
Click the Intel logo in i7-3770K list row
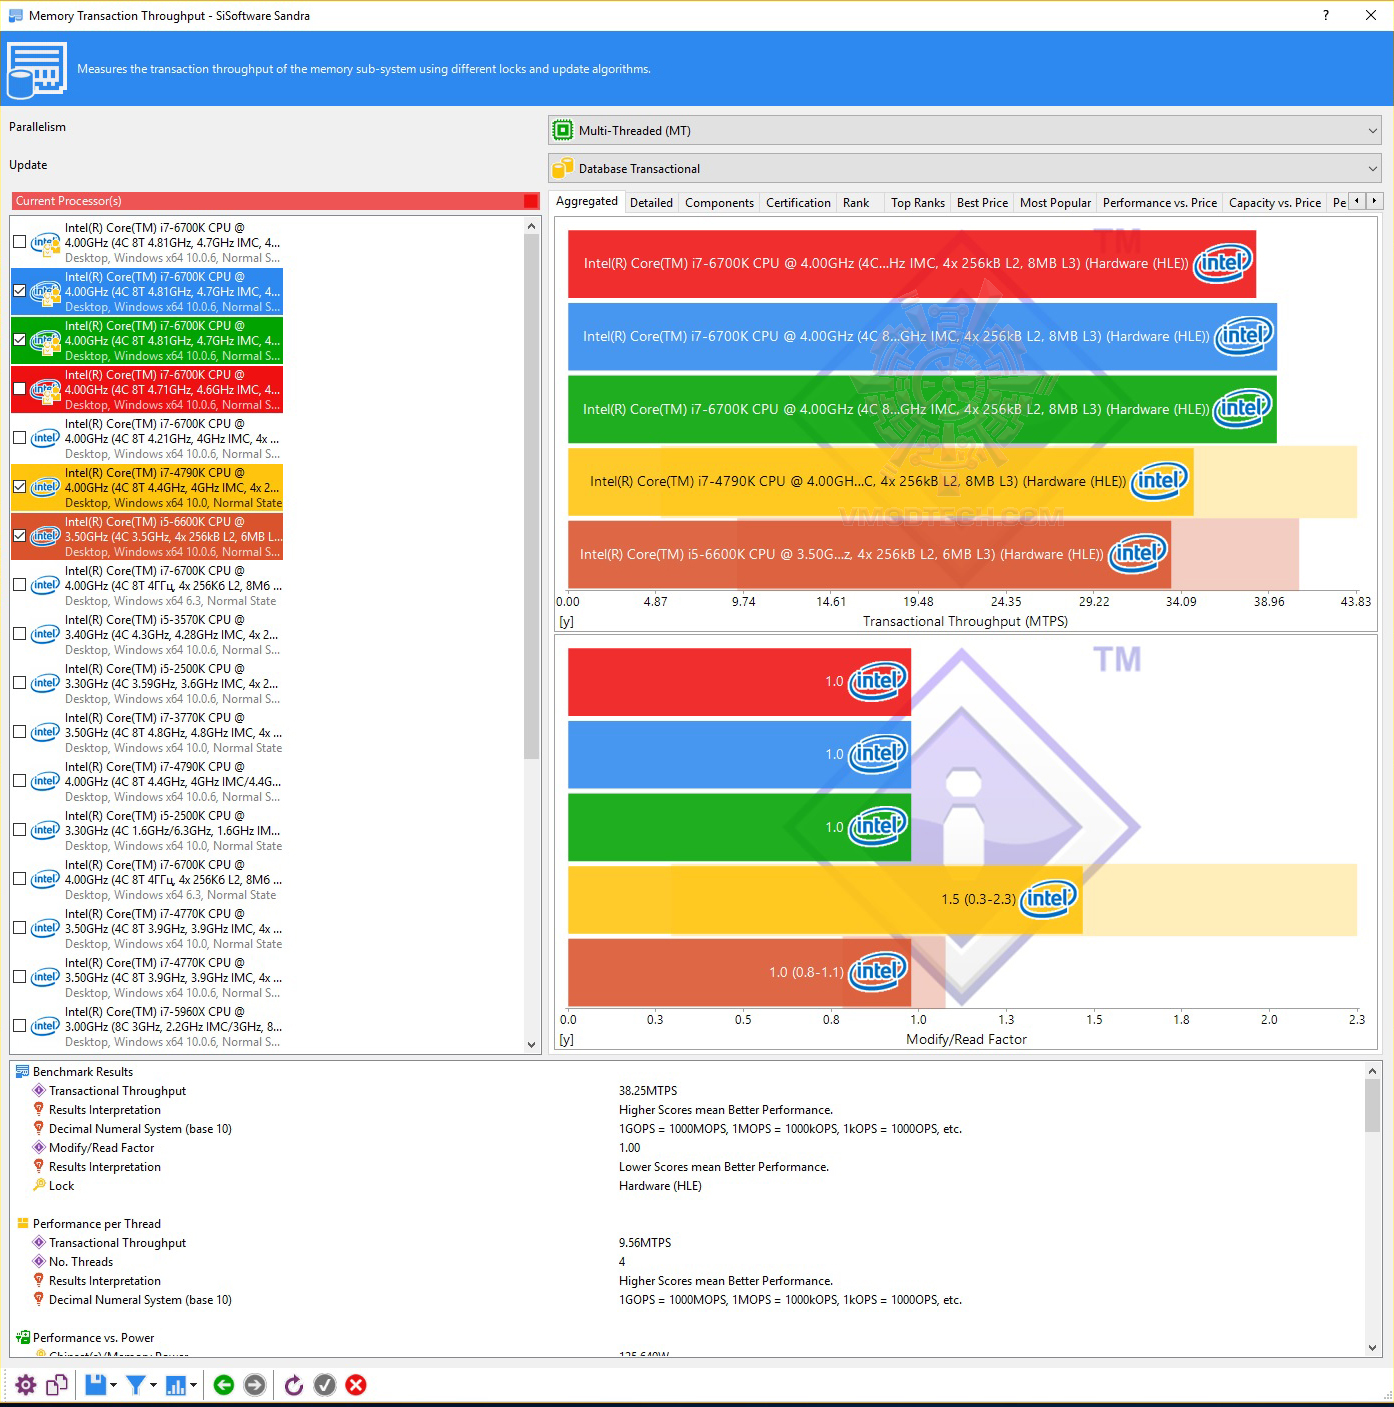click(45, 732)
